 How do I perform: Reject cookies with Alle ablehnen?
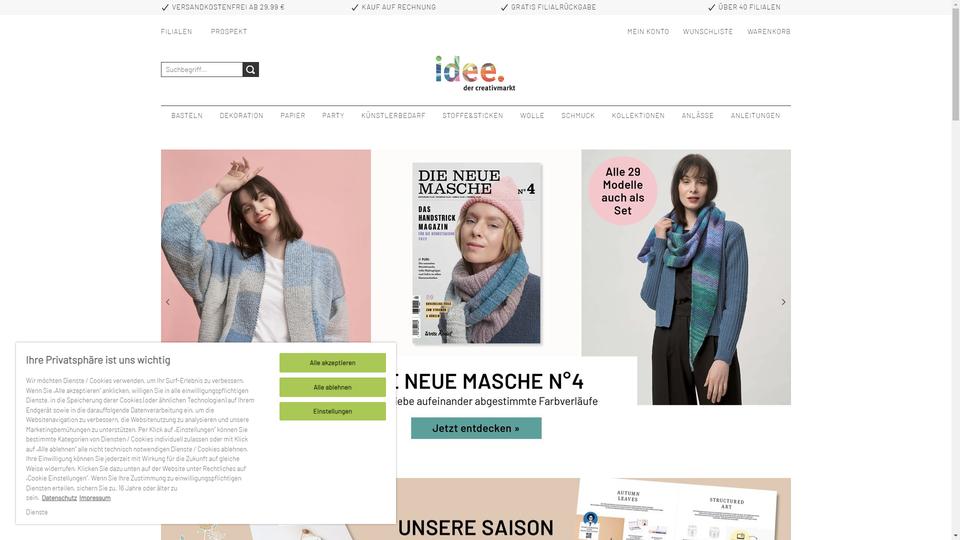pos(332,387)
